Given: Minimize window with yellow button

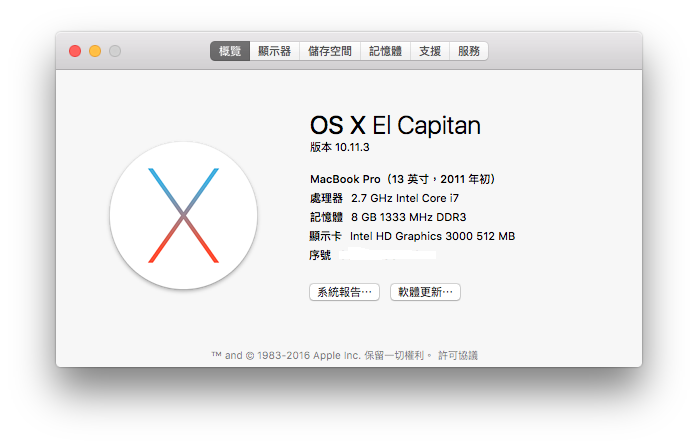Looking at the screenshot, I should 95,51.
